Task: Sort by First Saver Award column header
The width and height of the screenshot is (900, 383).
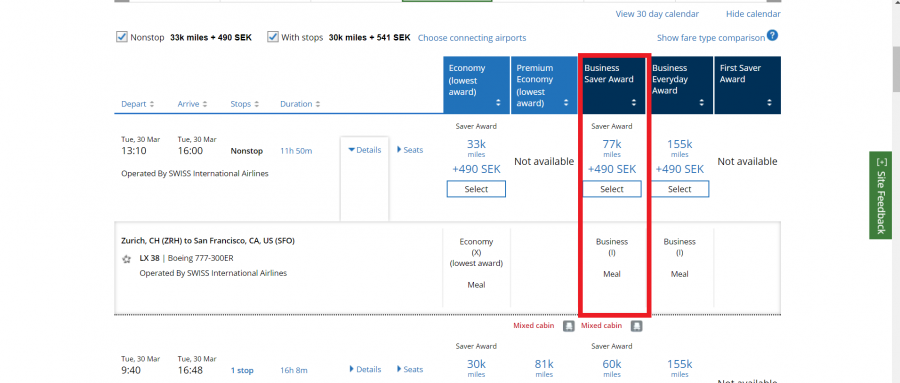Action: pyautogui.click(x=747, y=85)
